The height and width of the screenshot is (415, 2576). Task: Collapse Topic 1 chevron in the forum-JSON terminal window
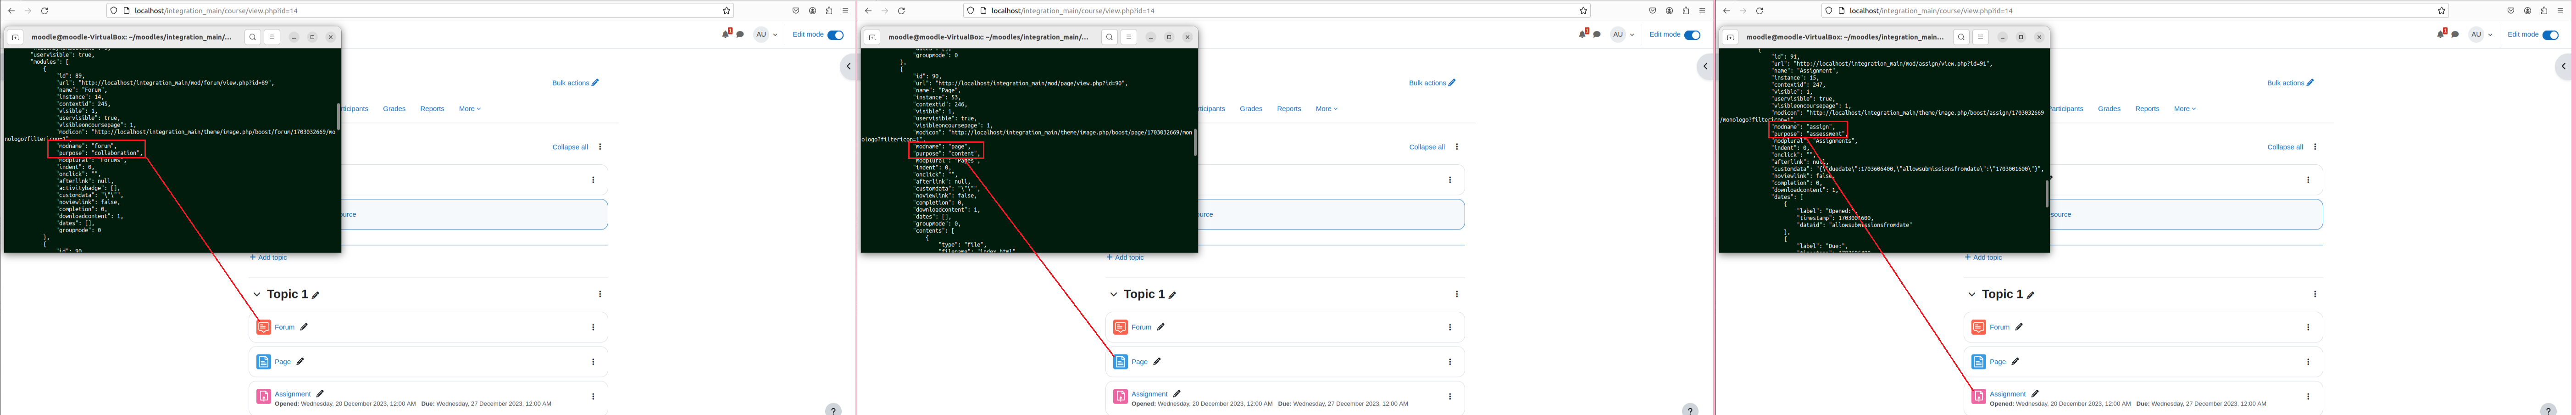coord(257,295)
